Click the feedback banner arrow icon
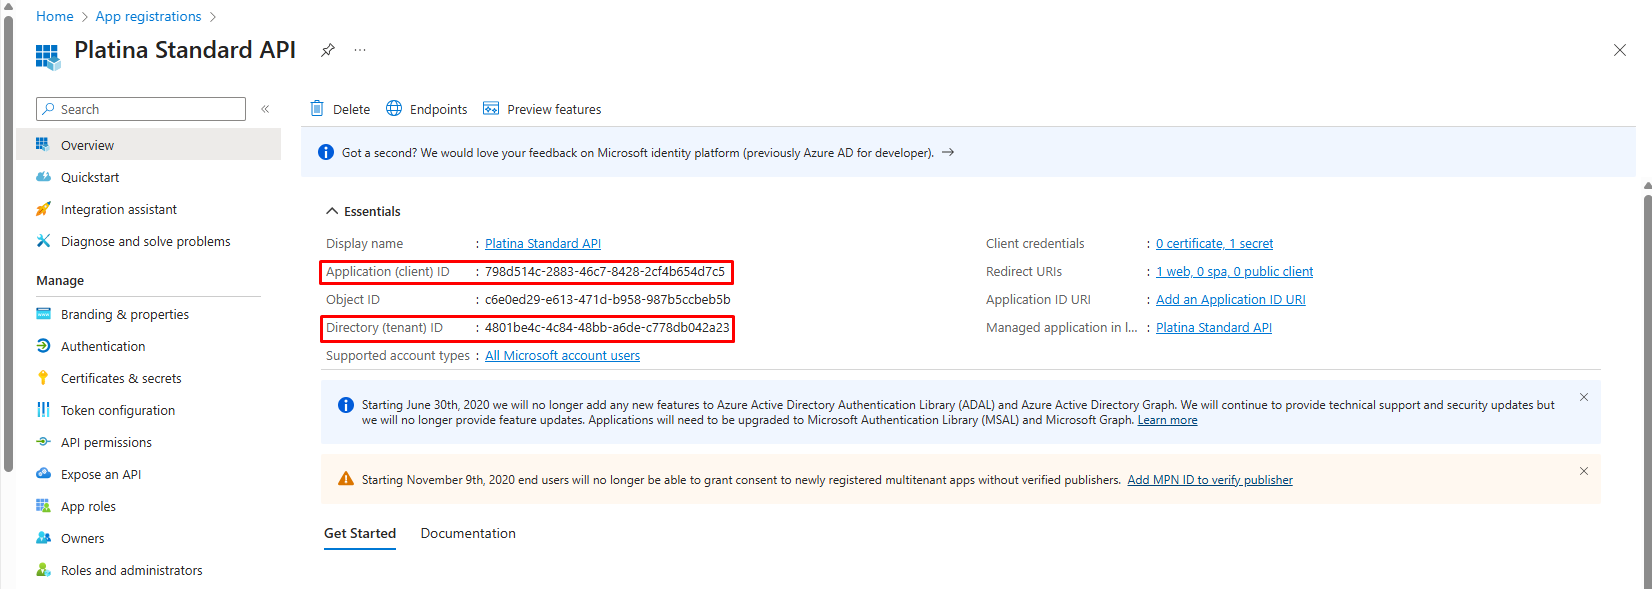This screenshot has height=589, width=1652. click(x=948, y=152)
